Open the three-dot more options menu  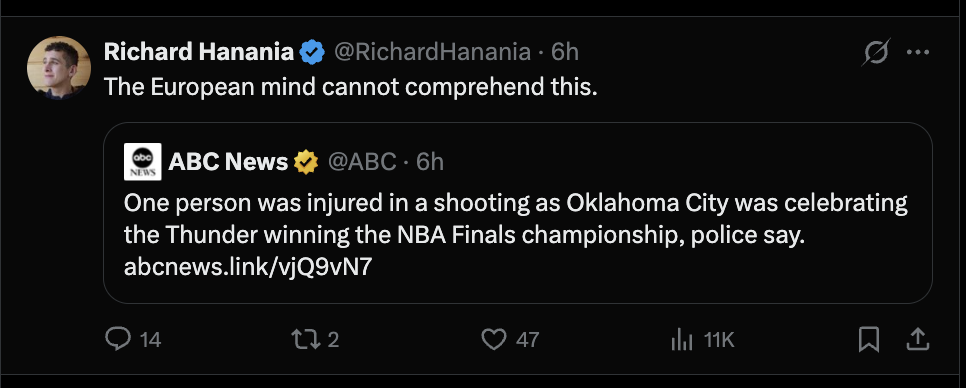coord(918,52)
